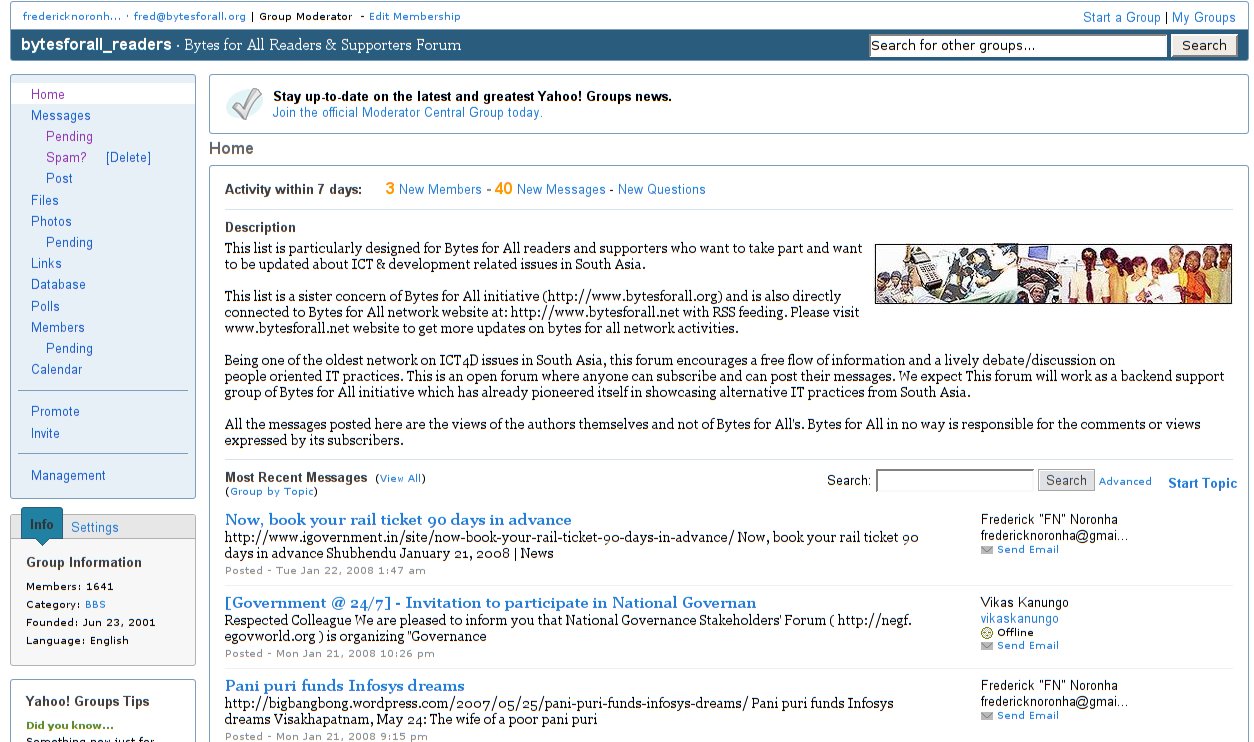
Task: Click View All beside Most Recent Messages
Action: (400, 479)
